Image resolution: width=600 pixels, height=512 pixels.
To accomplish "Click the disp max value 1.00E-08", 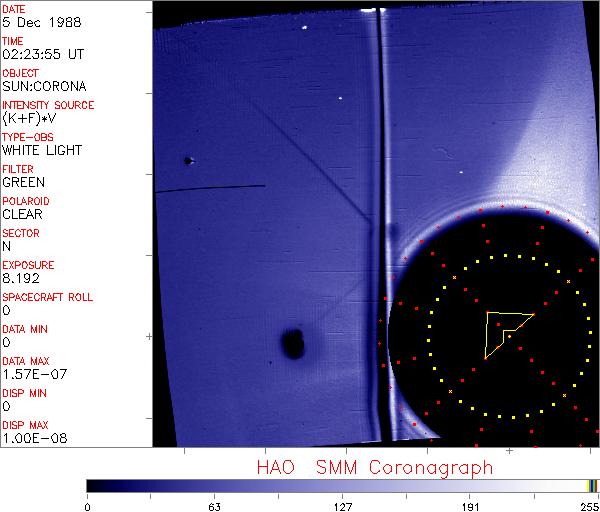I will pos(28,439).
